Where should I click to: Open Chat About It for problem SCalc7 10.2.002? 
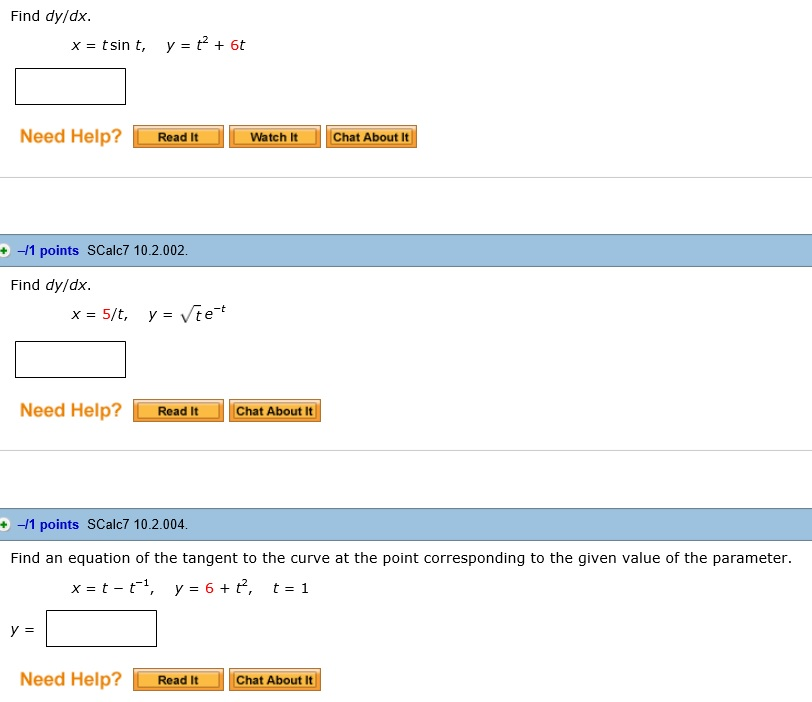pos(275,410)
